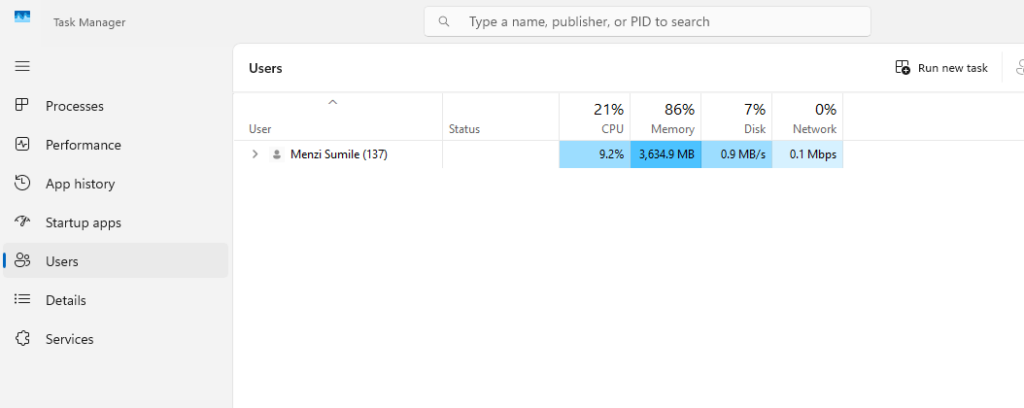The width and height of the screenshot is (1024, 408).
Task: Click the Processes icon in sidebar
Action: 22,106
